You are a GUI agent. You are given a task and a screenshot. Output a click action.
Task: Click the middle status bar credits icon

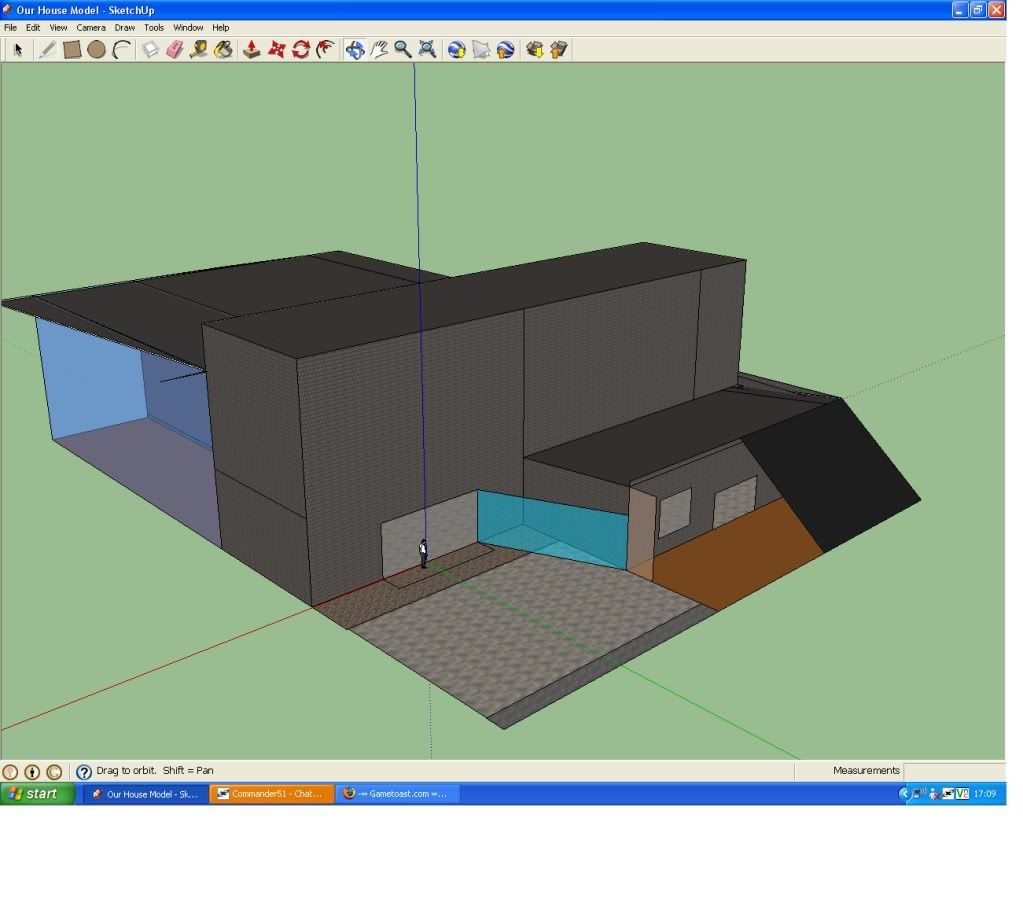pyautogui.click(x=32, y=772)
